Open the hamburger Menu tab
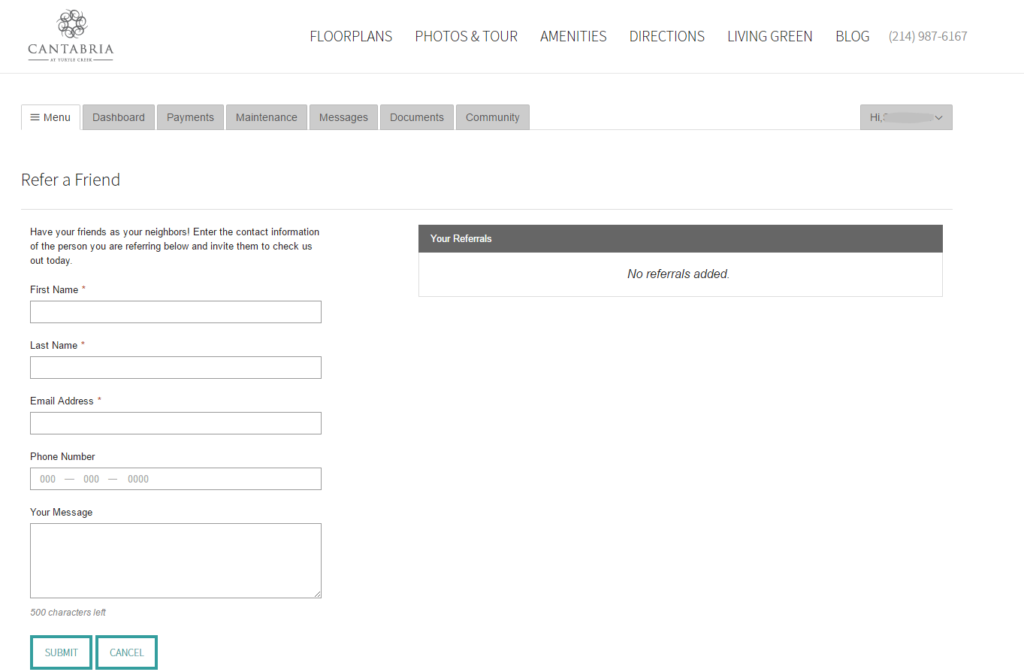The height and width of the screenshot is (672, 1024). coord(50,117)
